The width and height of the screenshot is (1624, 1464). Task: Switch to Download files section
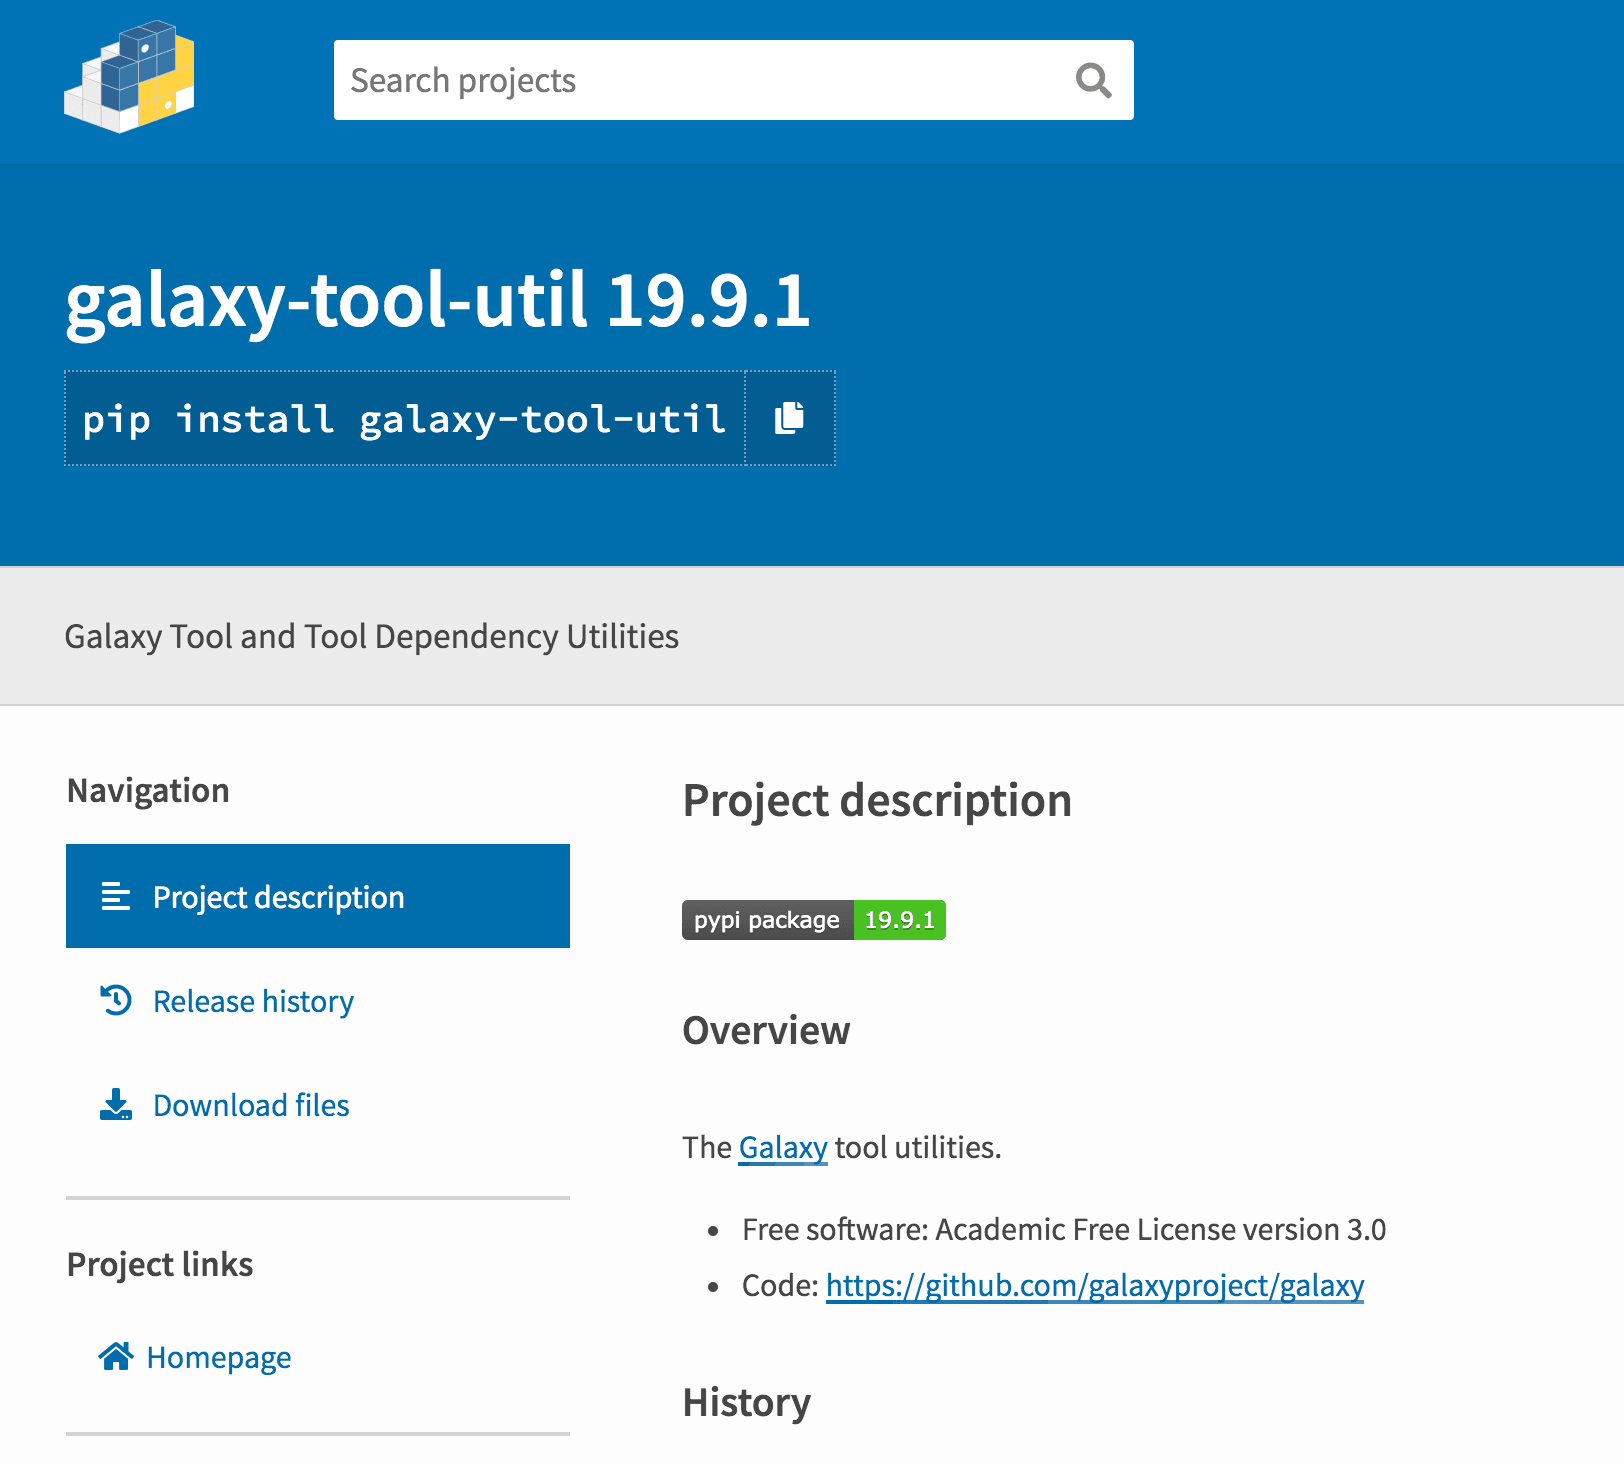coord(250,1105)
